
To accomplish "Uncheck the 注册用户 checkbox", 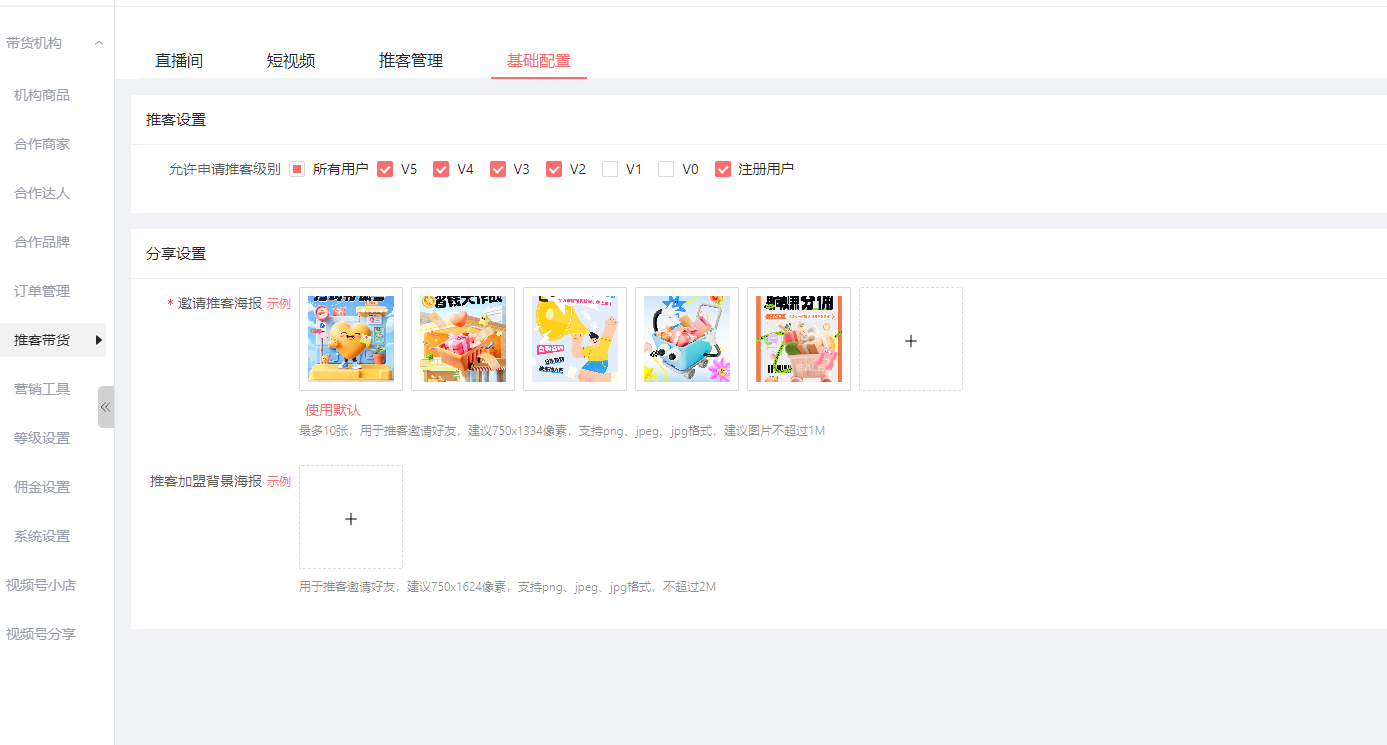I will (723, 170).
